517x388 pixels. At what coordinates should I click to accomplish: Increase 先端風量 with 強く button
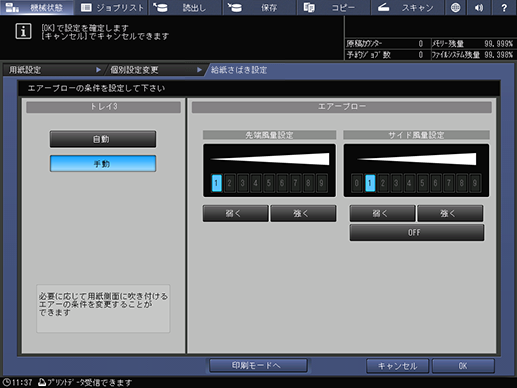point(303,213)
